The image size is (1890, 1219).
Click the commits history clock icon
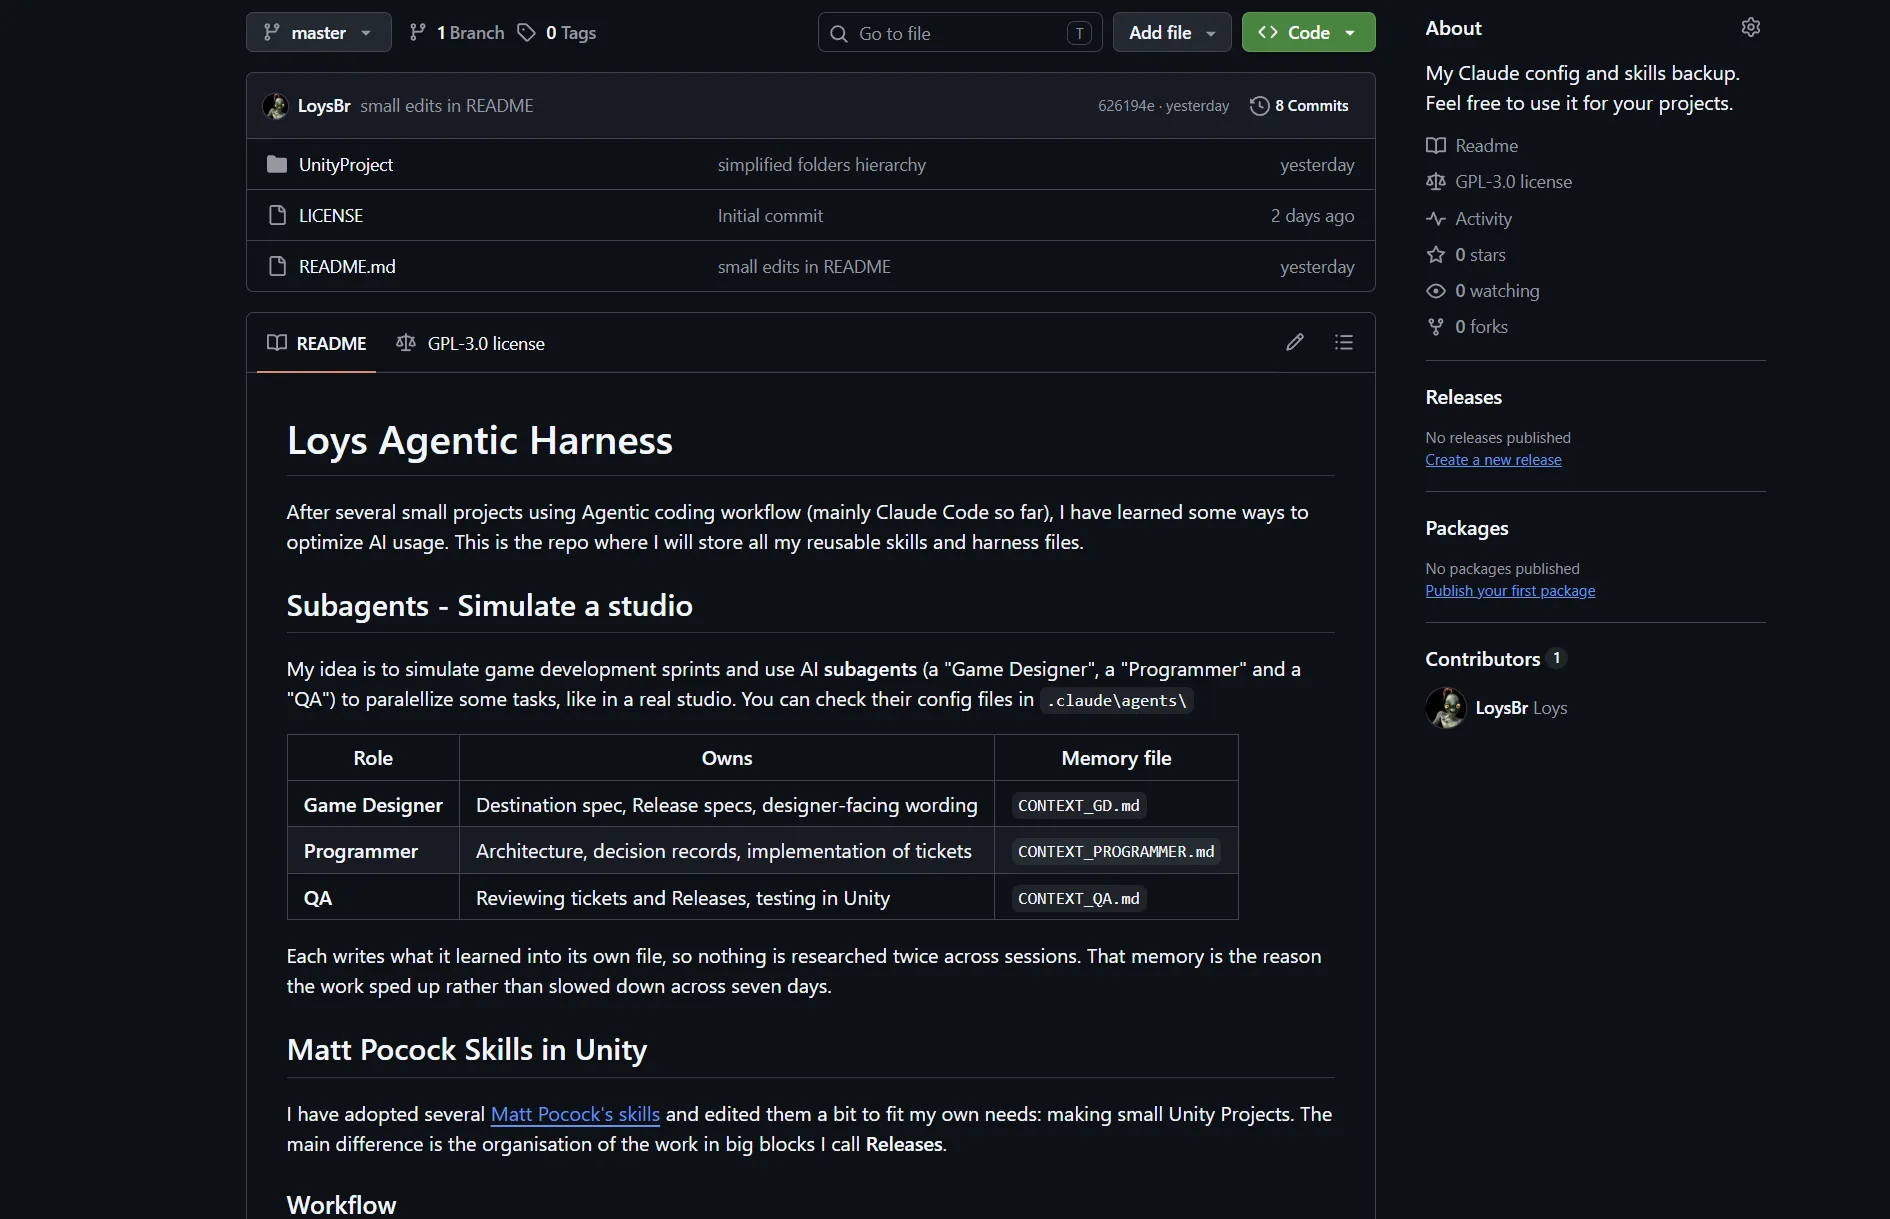tap(1259, 106)
